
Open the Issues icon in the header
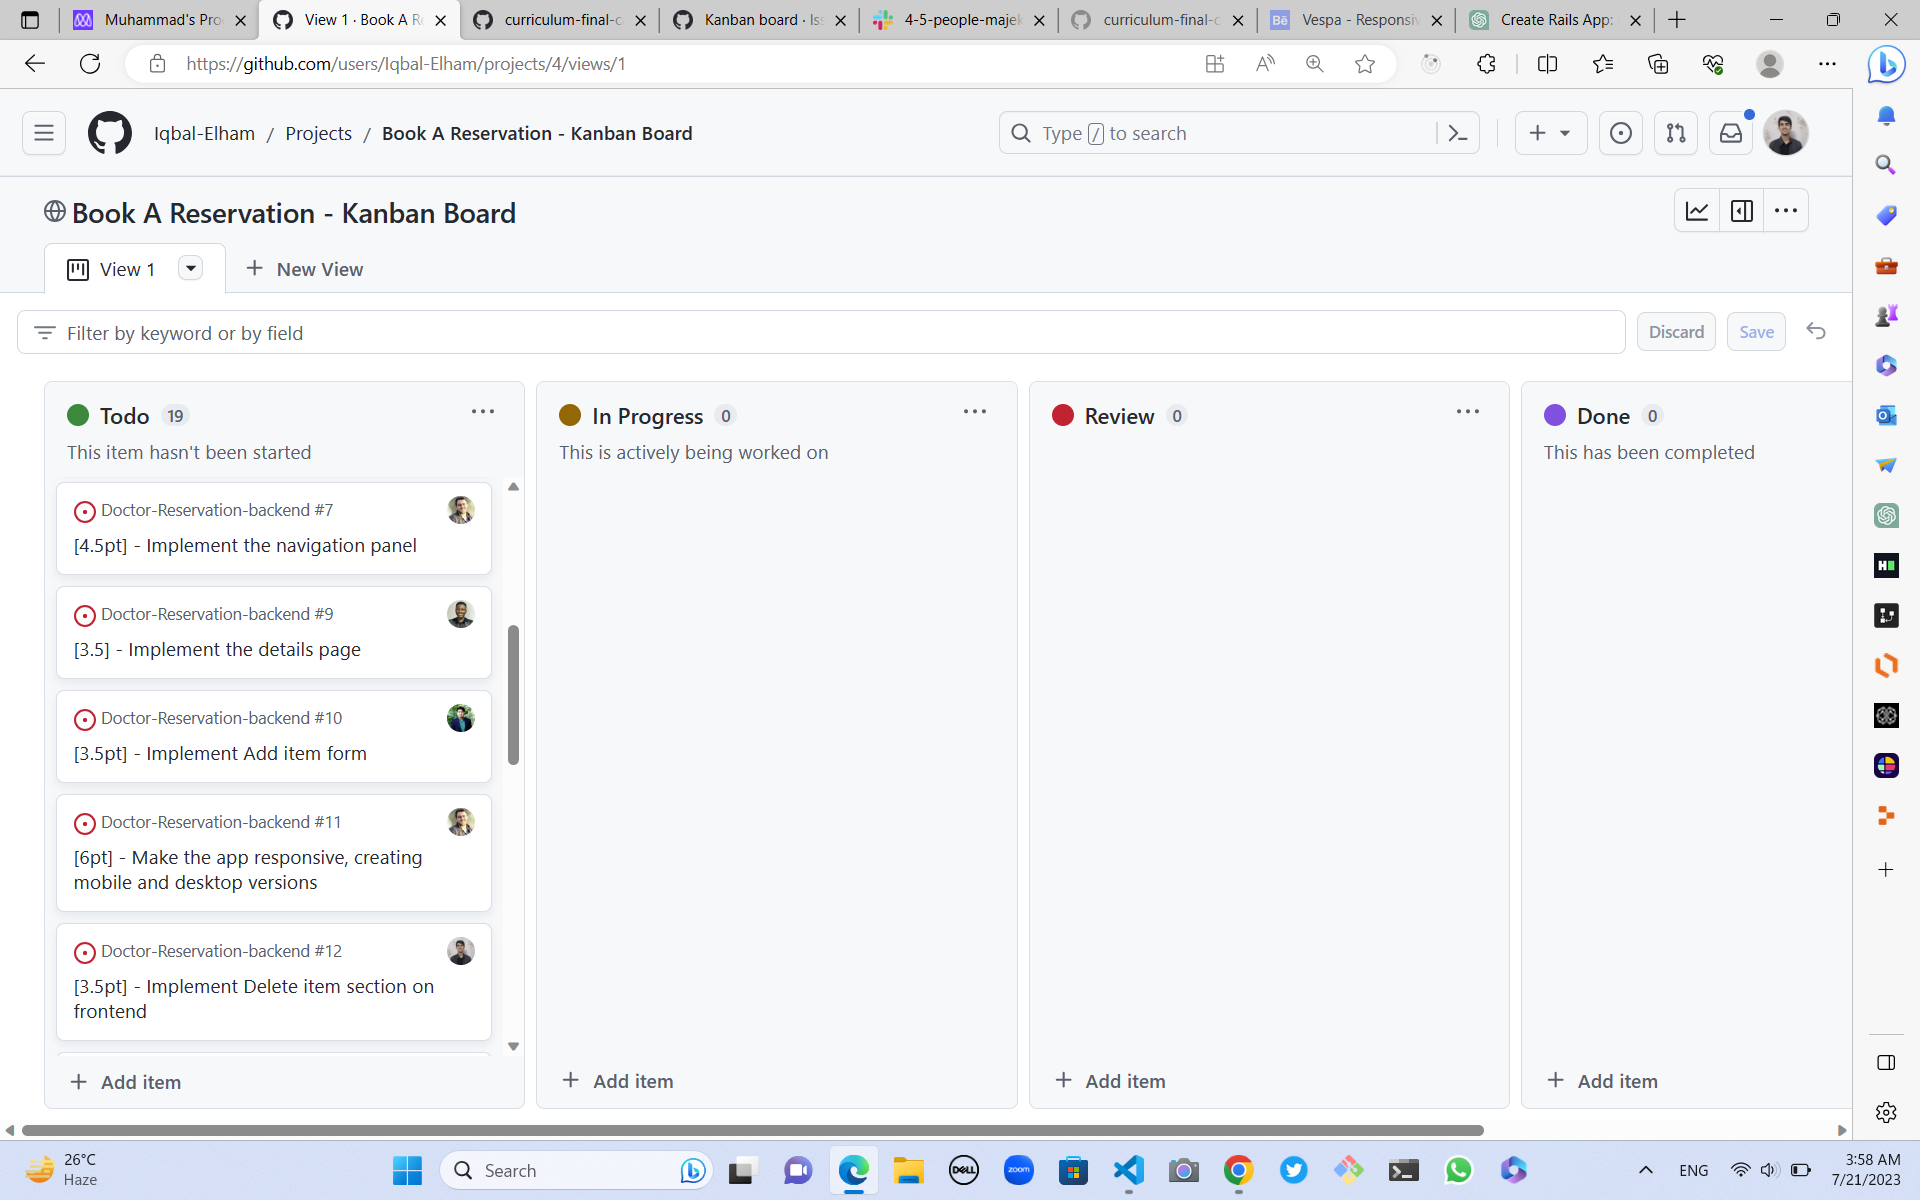1620,132
